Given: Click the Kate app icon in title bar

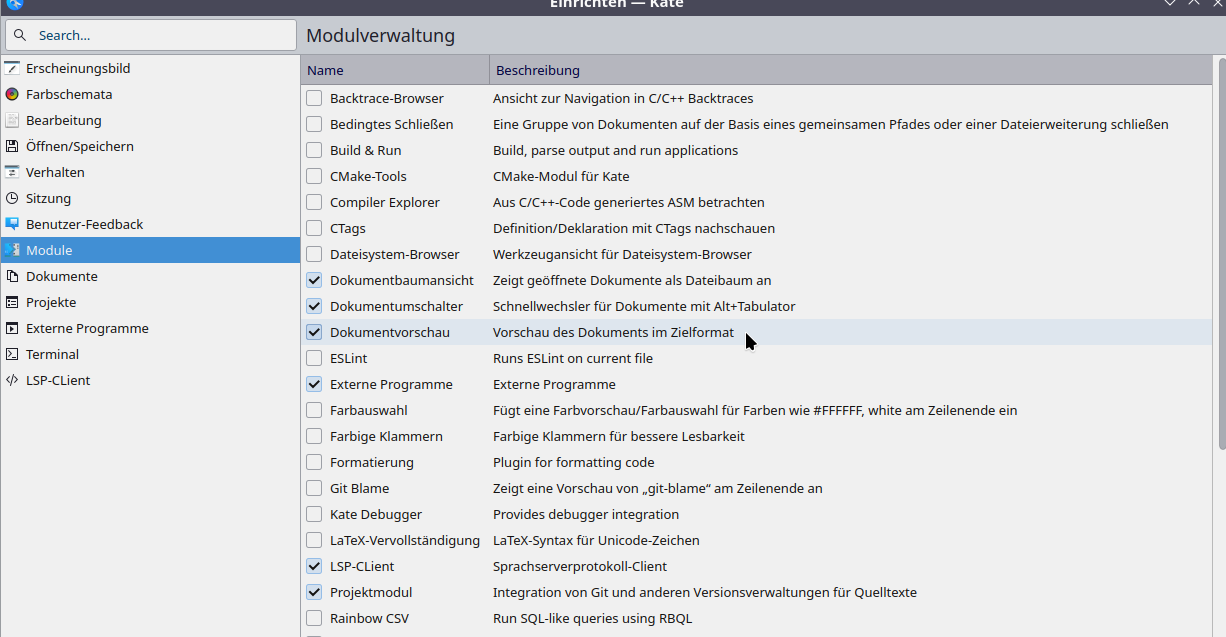Looking at the screenshot, I should click(14, 3).
